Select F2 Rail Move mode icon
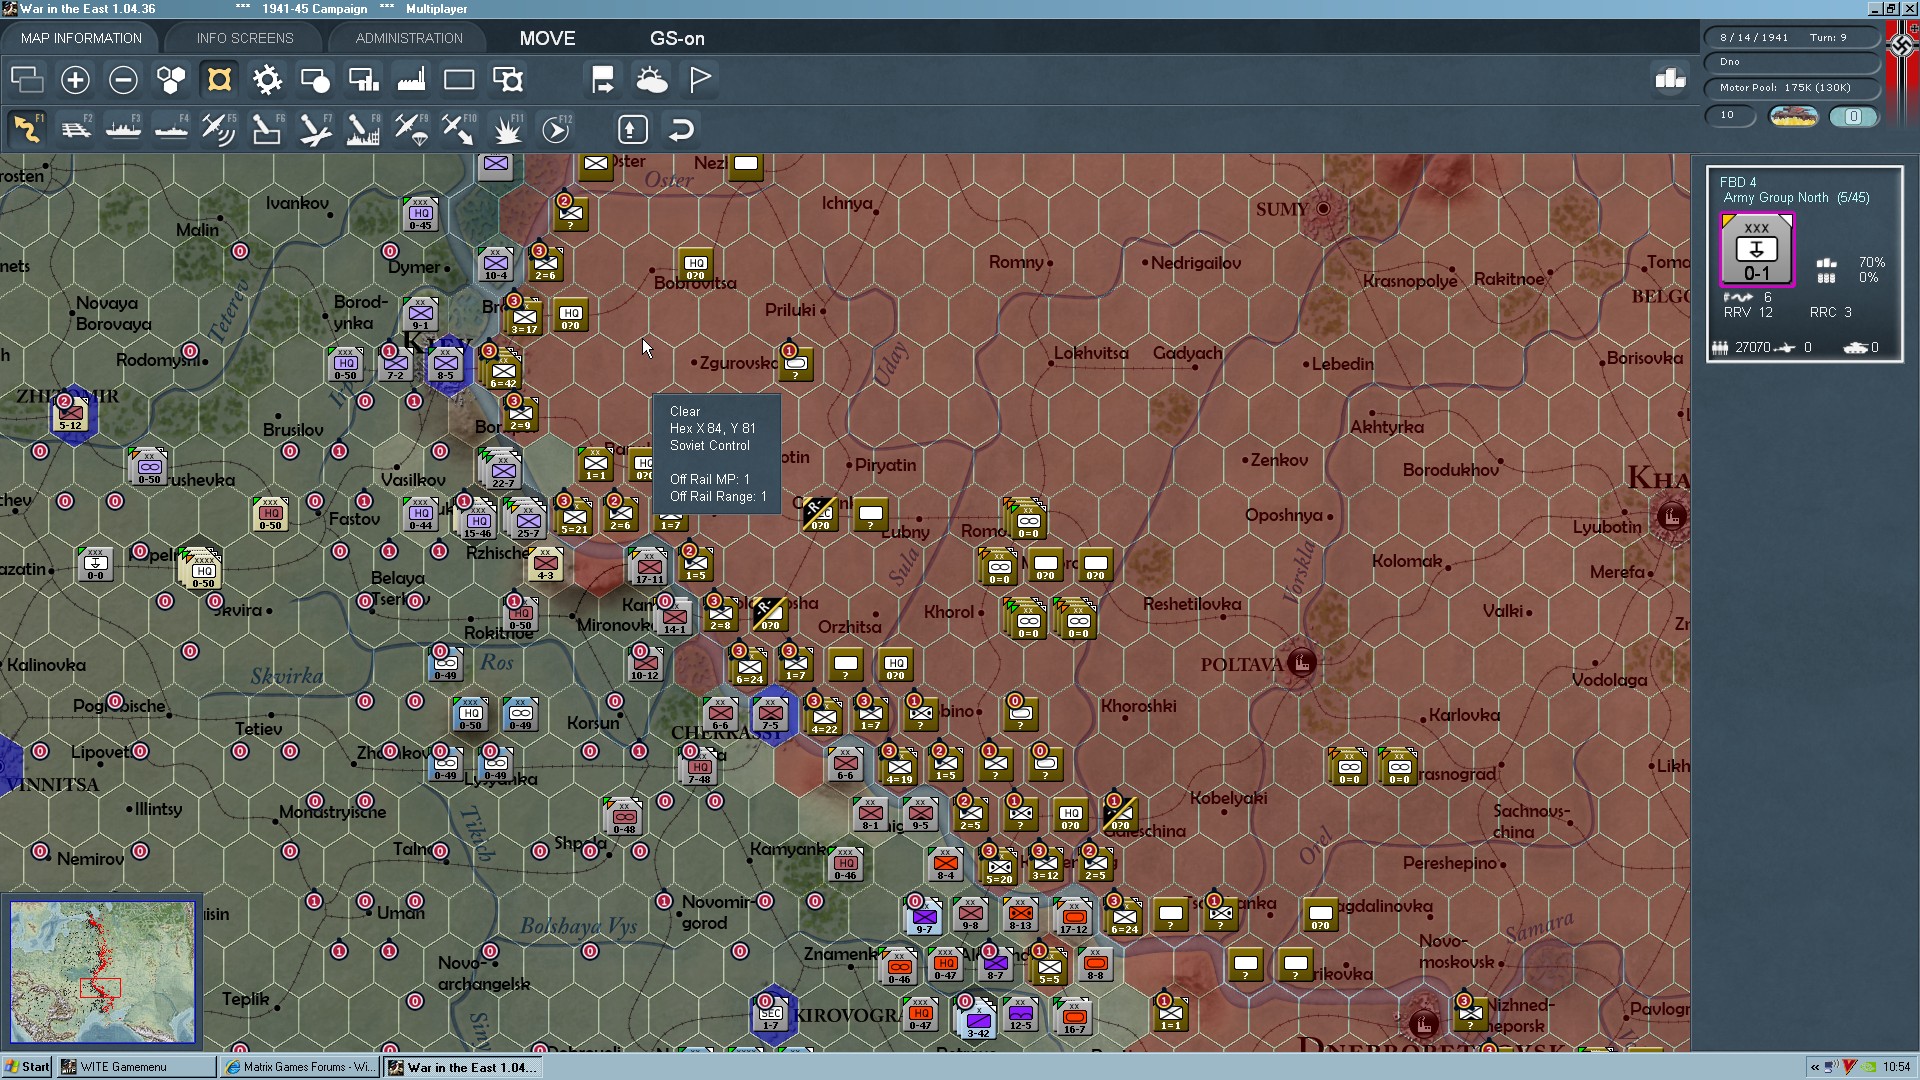Viewport: 1920px width, 1080px height. click(x=75, y=129)
